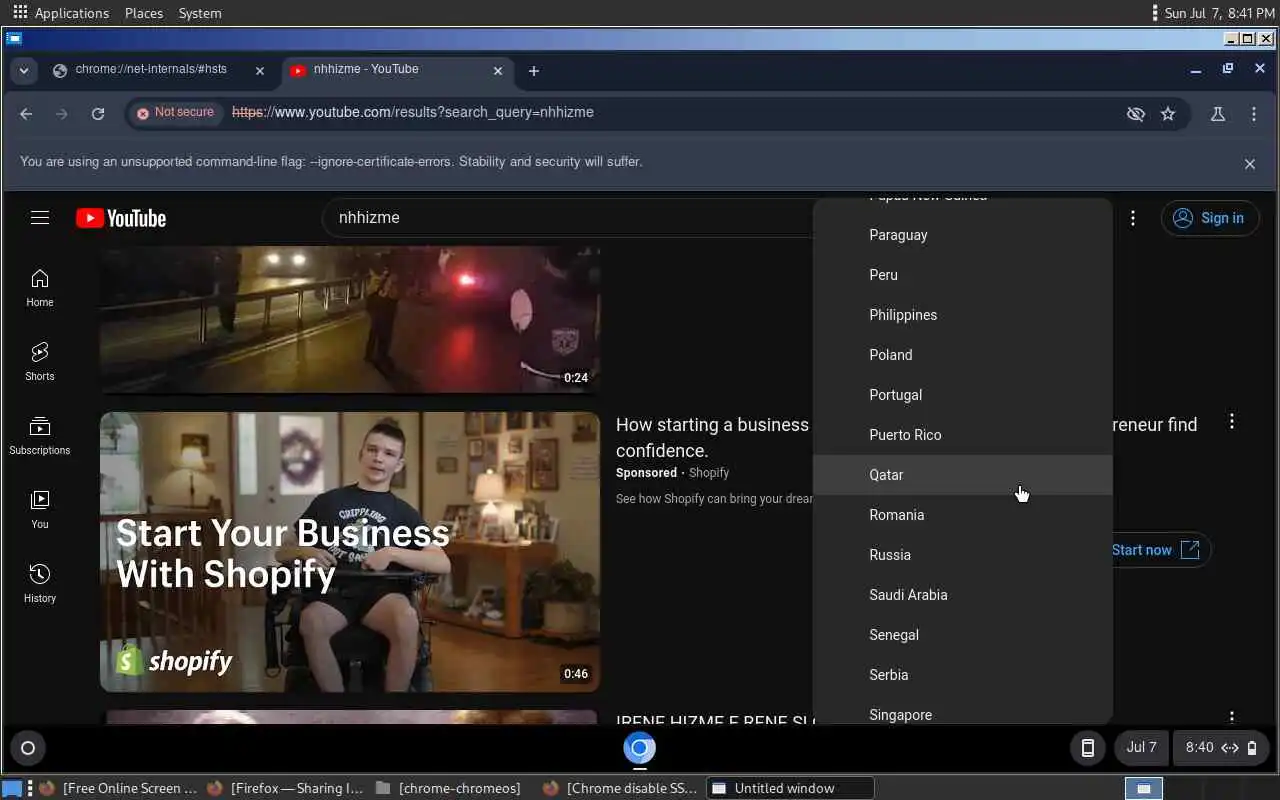1280x800 pixels.
Task: Pick Puerto Rico from the country menu
Action: click(x=963, y=435)
